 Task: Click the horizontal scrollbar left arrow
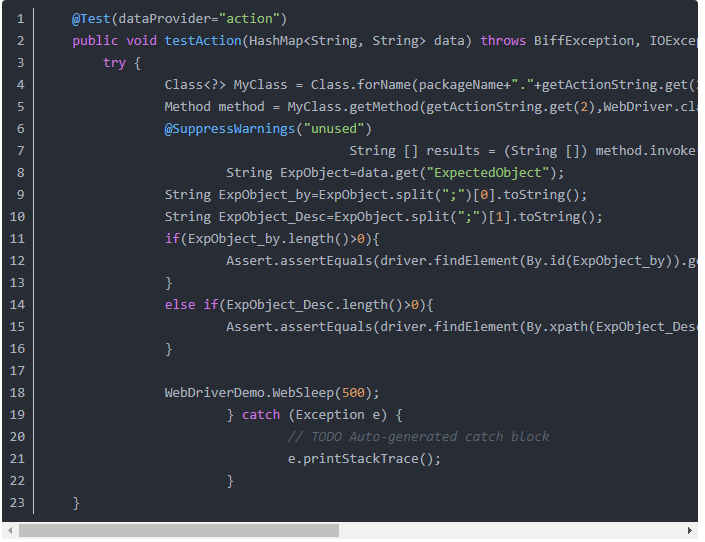click(x=10, y=531)
